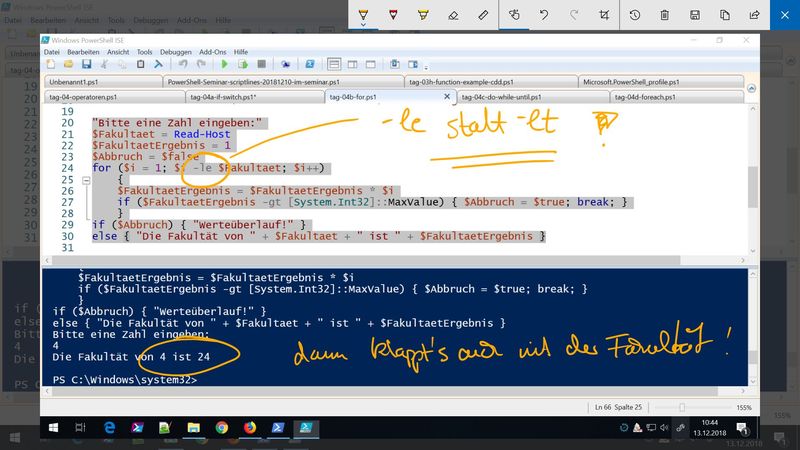Create a new script file in ISE
Screen dimensions: 800x450
[x=51, y=64]
